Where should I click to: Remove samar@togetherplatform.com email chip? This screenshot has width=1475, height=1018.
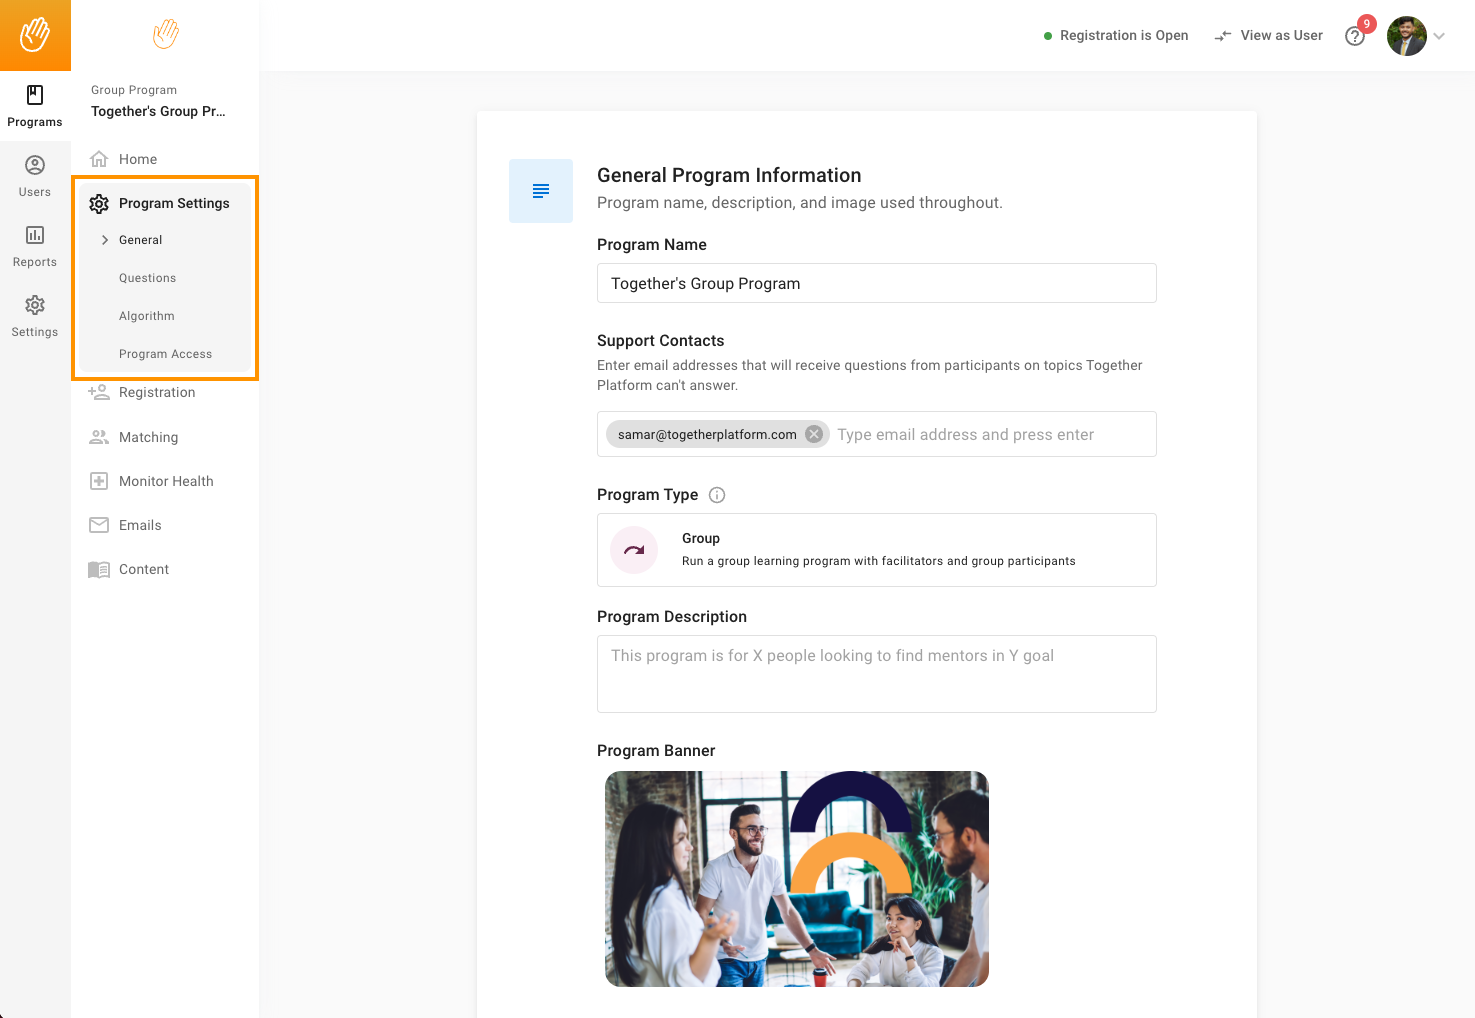pos(814,434)
